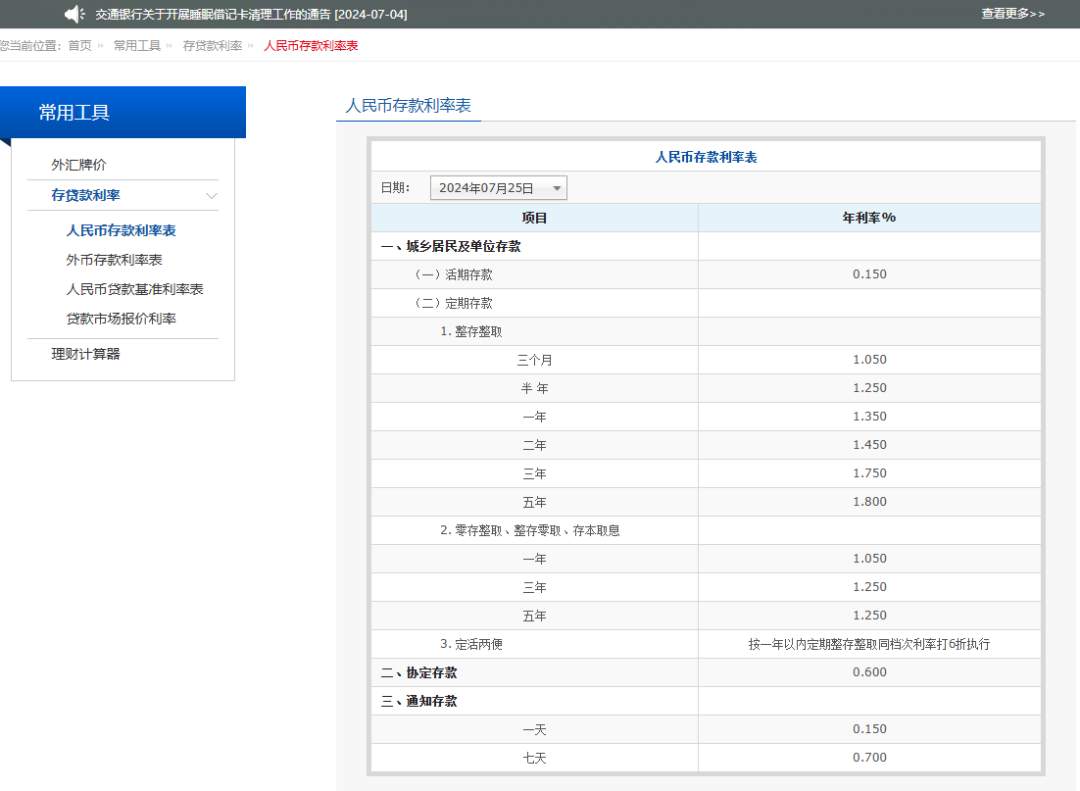Open 外币存款利率表 sidebar item

(114, 260)
